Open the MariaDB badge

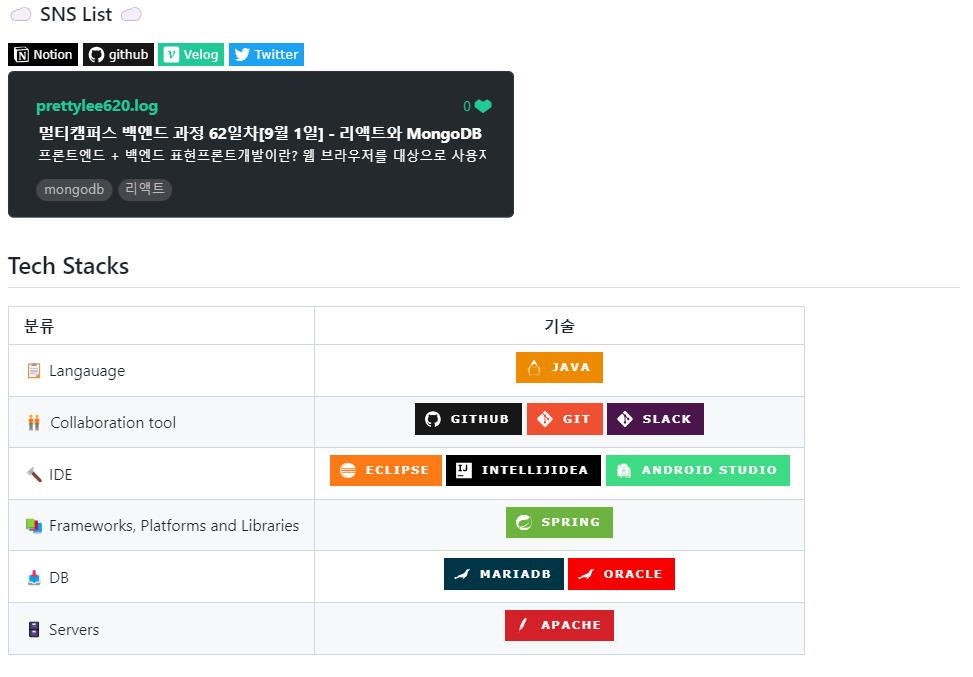pyautogui.click(x=503, y=574)
